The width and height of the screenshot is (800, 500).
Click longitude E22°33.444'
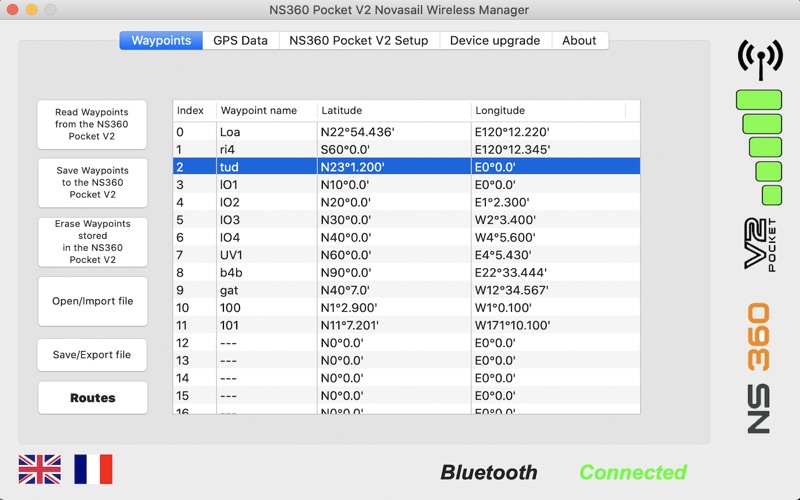(511, 272)
